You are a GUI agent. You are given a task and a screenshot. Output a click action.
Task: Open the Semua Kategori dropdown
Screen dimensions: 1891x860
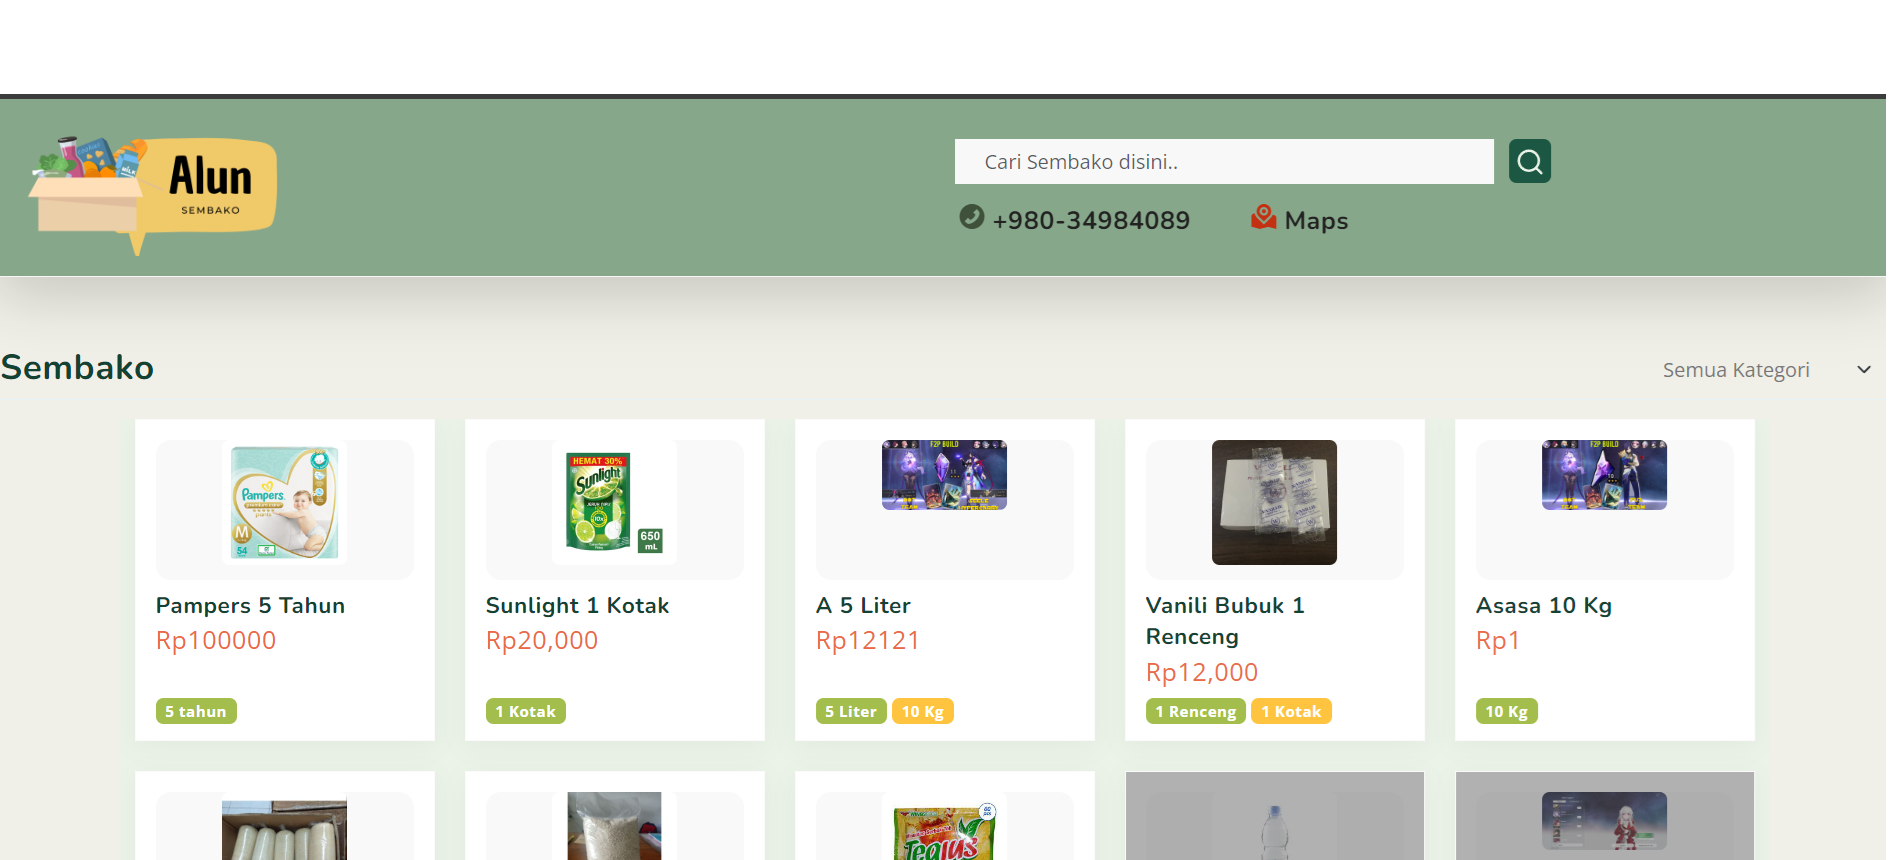pos(1735,370)
